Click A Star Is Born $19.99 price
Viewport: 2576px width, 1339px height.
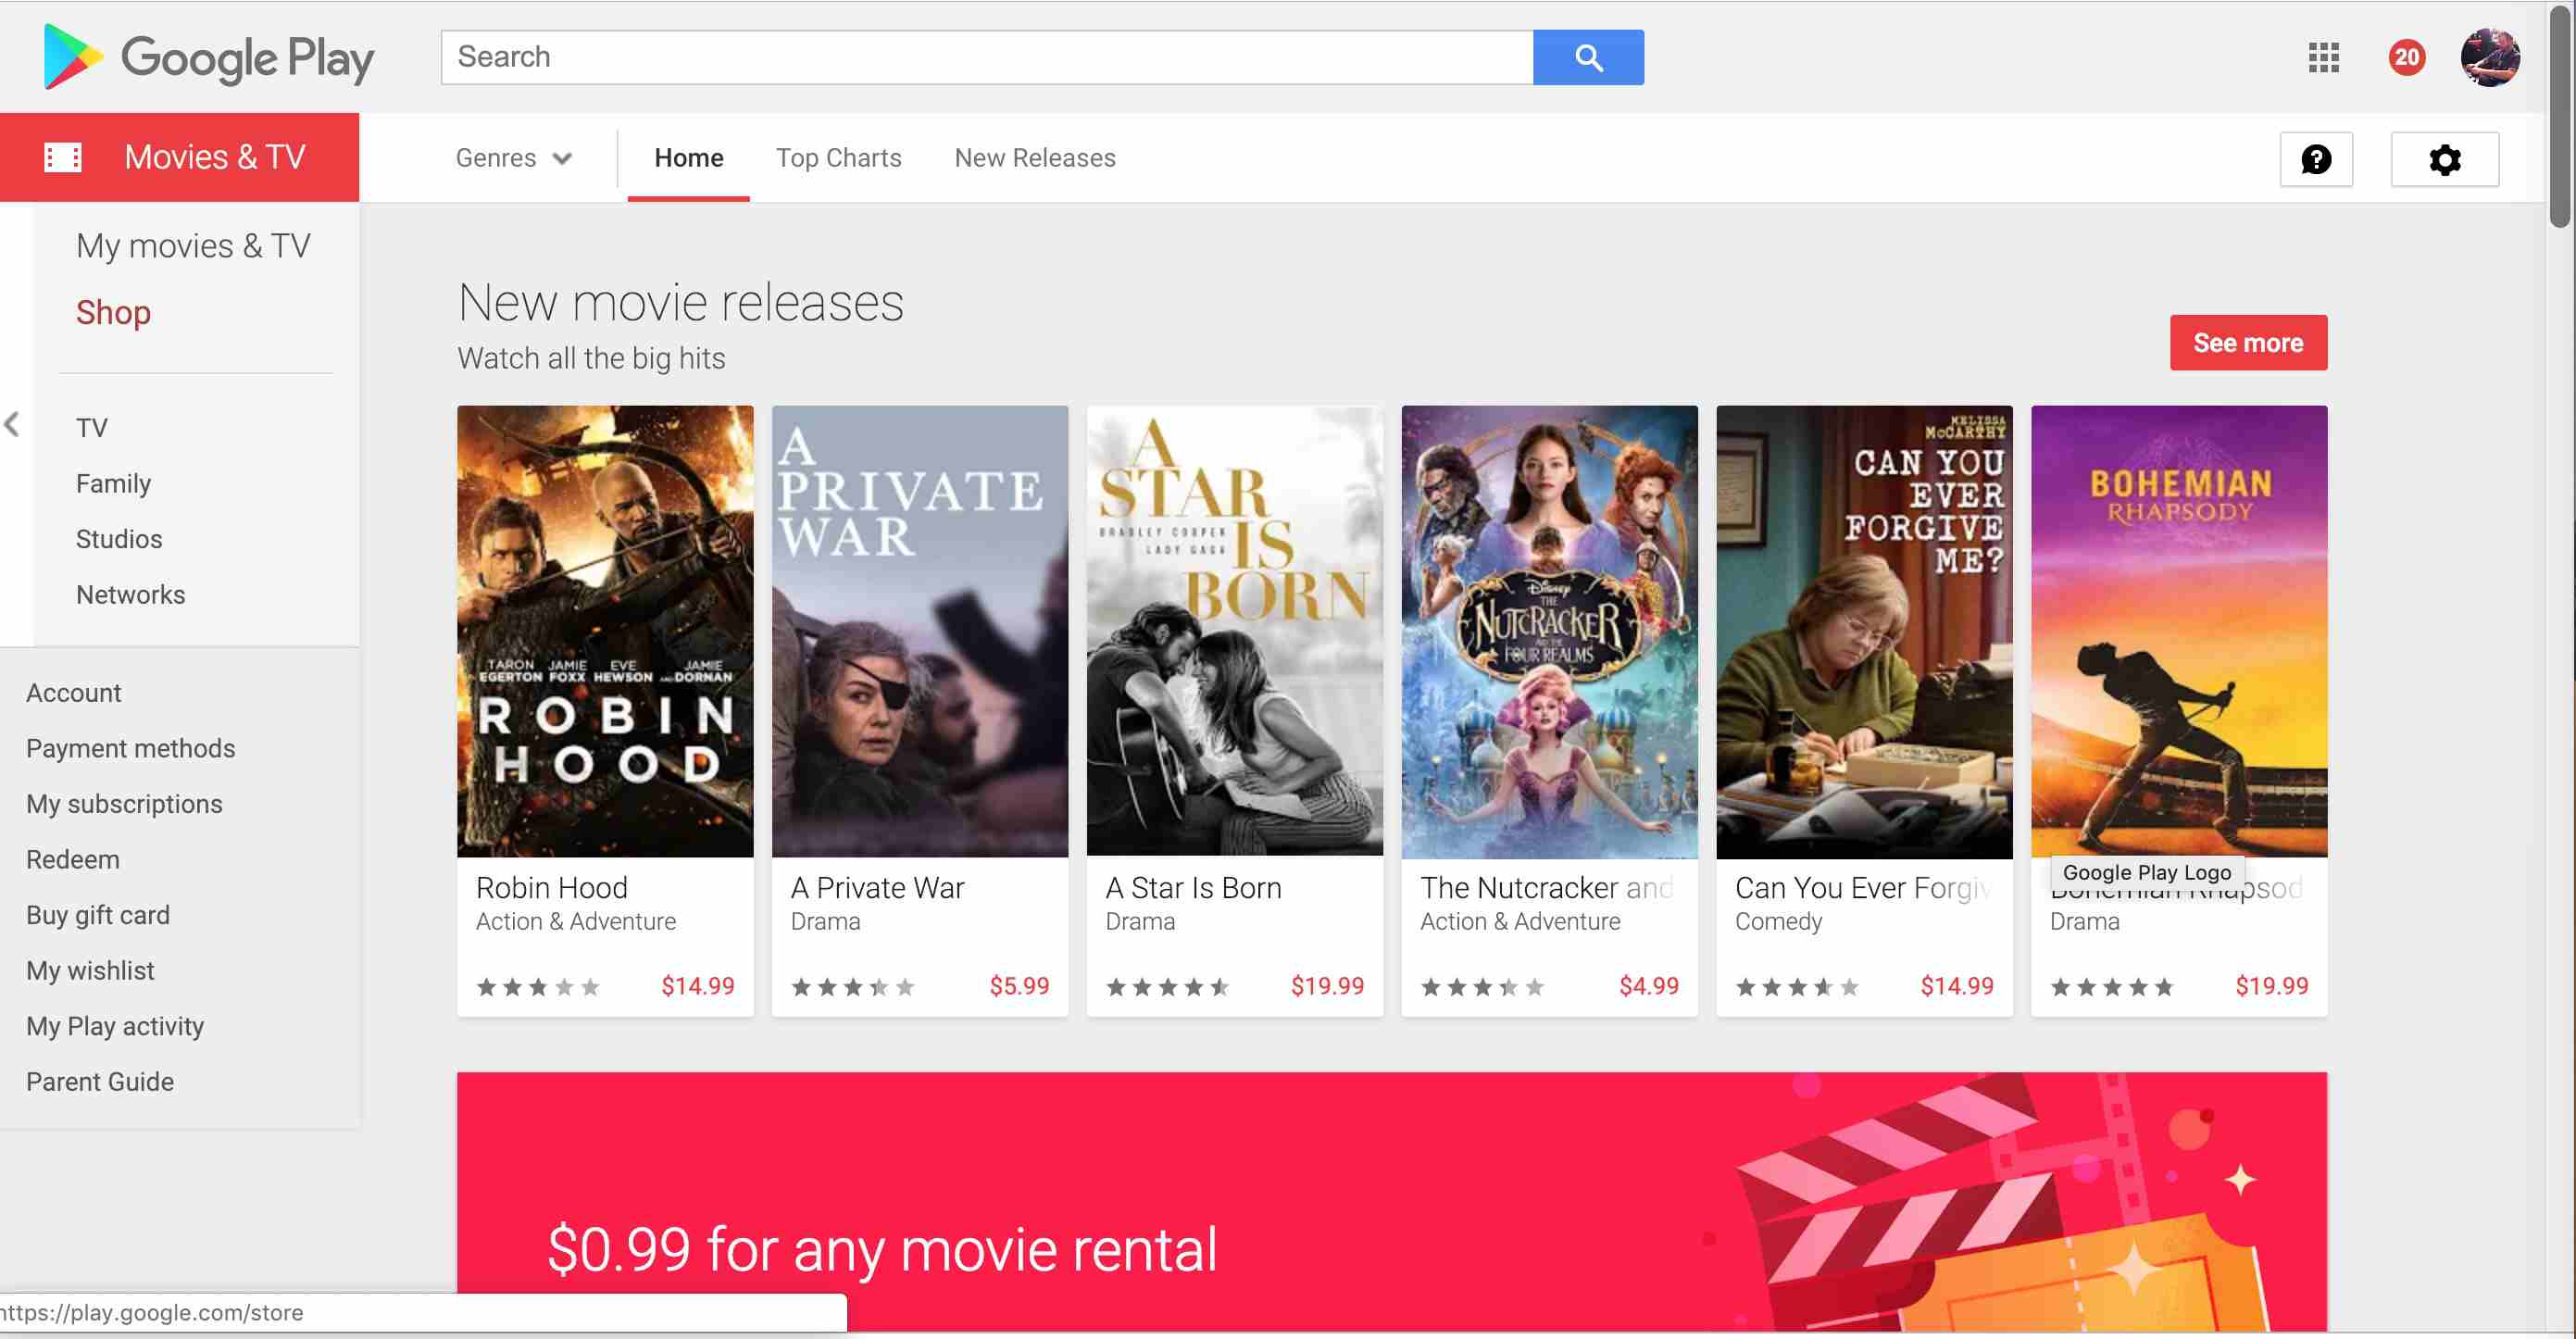coord(1327,986)
